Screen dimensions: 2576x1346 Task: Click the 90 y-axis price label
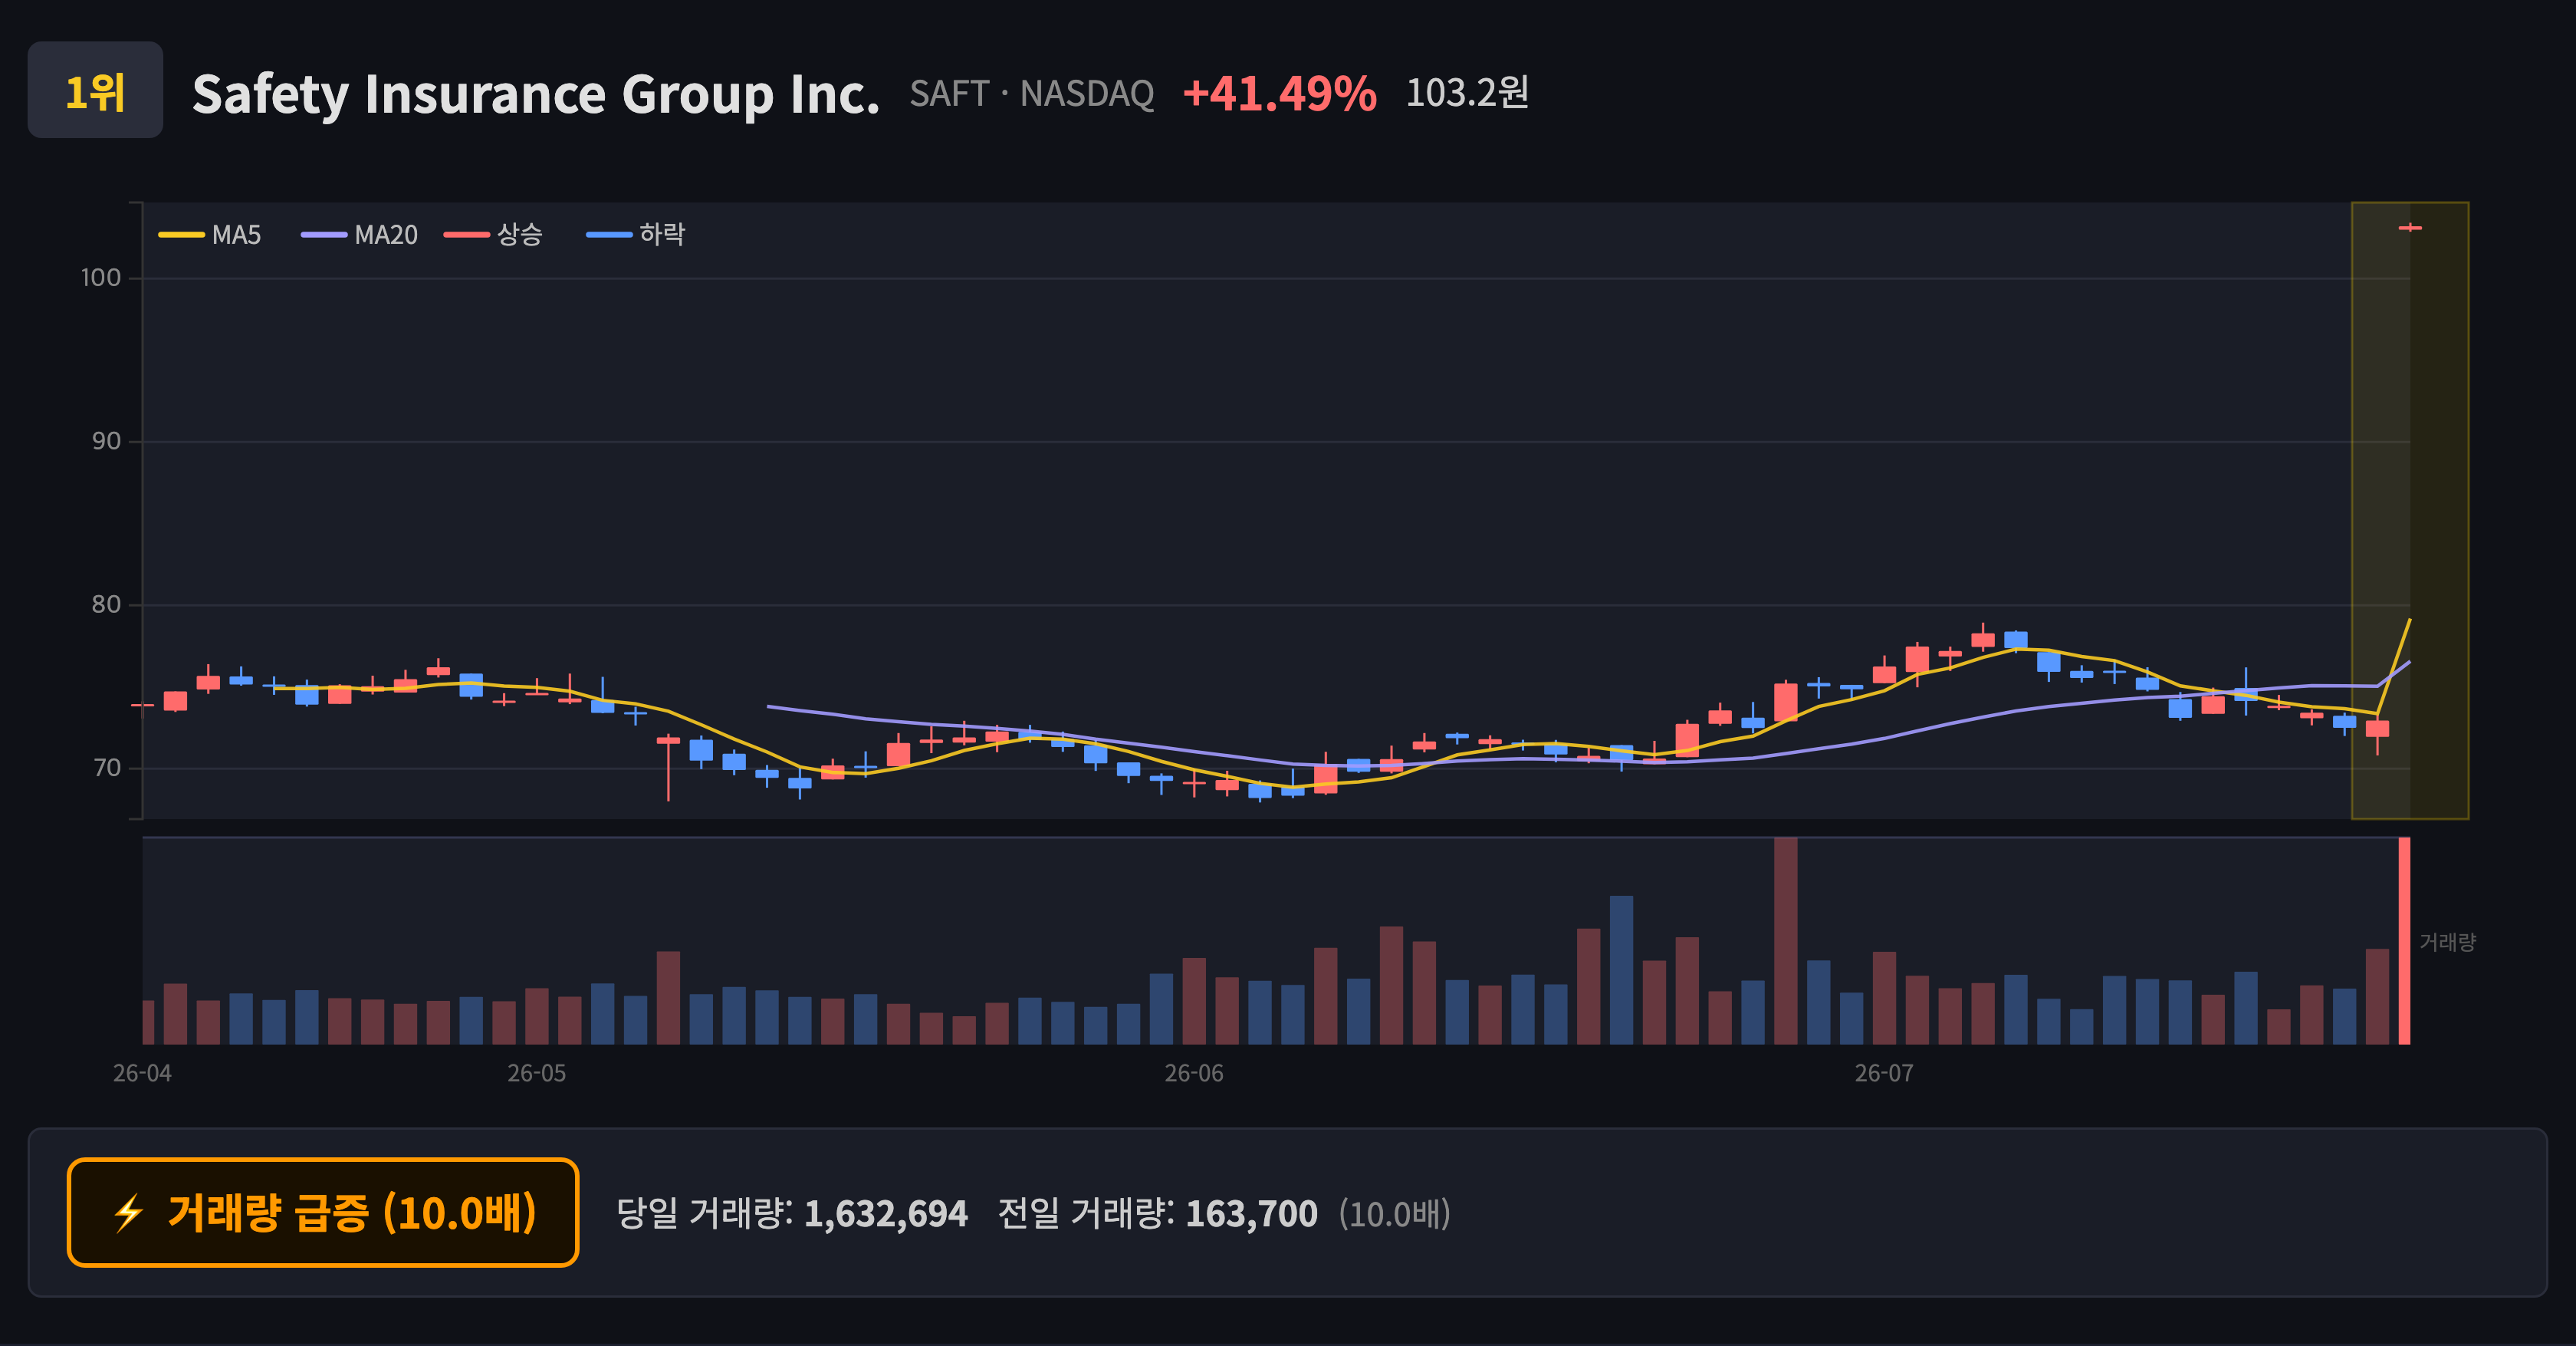click(x=106, y=441)
